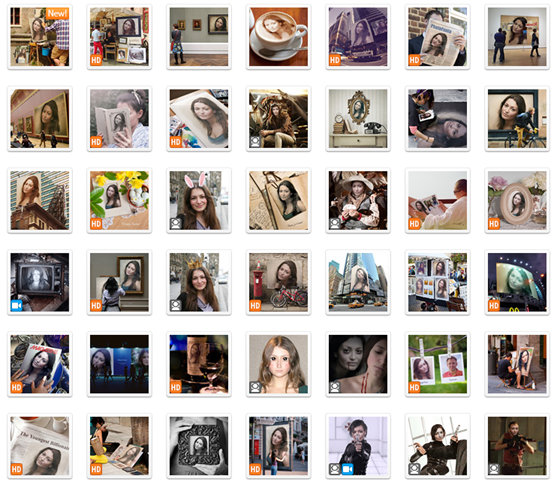The height and width of the screenshot is (485, 560).
Task: Choose the gallery effect with woman in red pants
Action: click(199, 37)
